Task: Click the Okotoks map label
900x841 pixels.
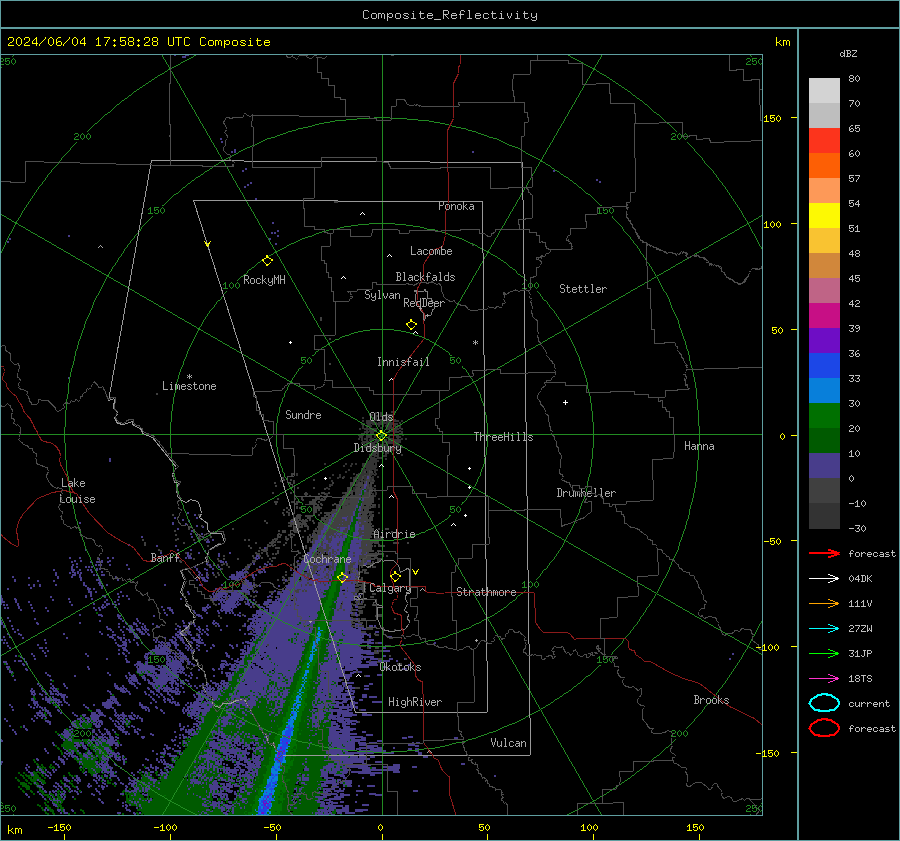Action: 400,667
